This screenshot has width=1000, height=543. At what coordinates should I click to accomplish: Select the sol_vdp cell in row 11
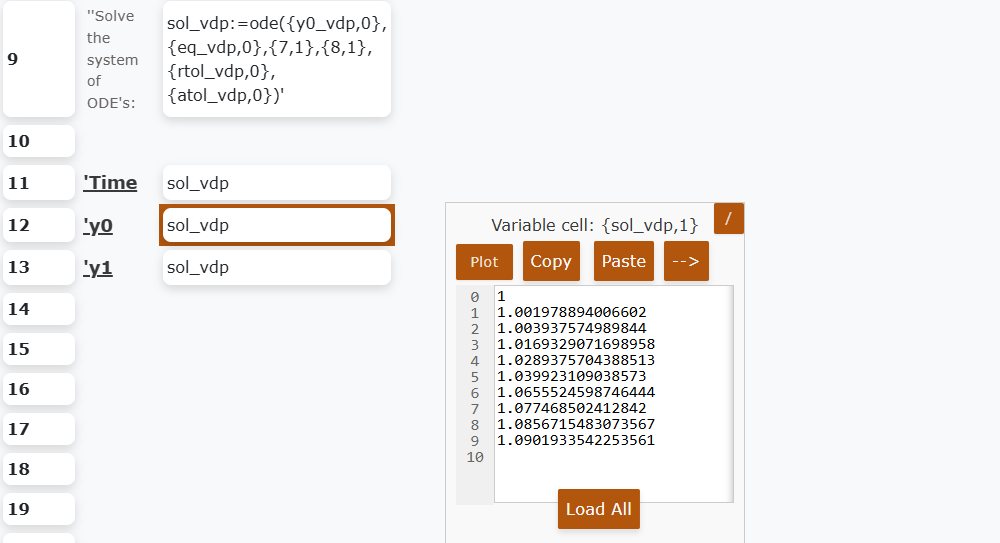point(276,183)
